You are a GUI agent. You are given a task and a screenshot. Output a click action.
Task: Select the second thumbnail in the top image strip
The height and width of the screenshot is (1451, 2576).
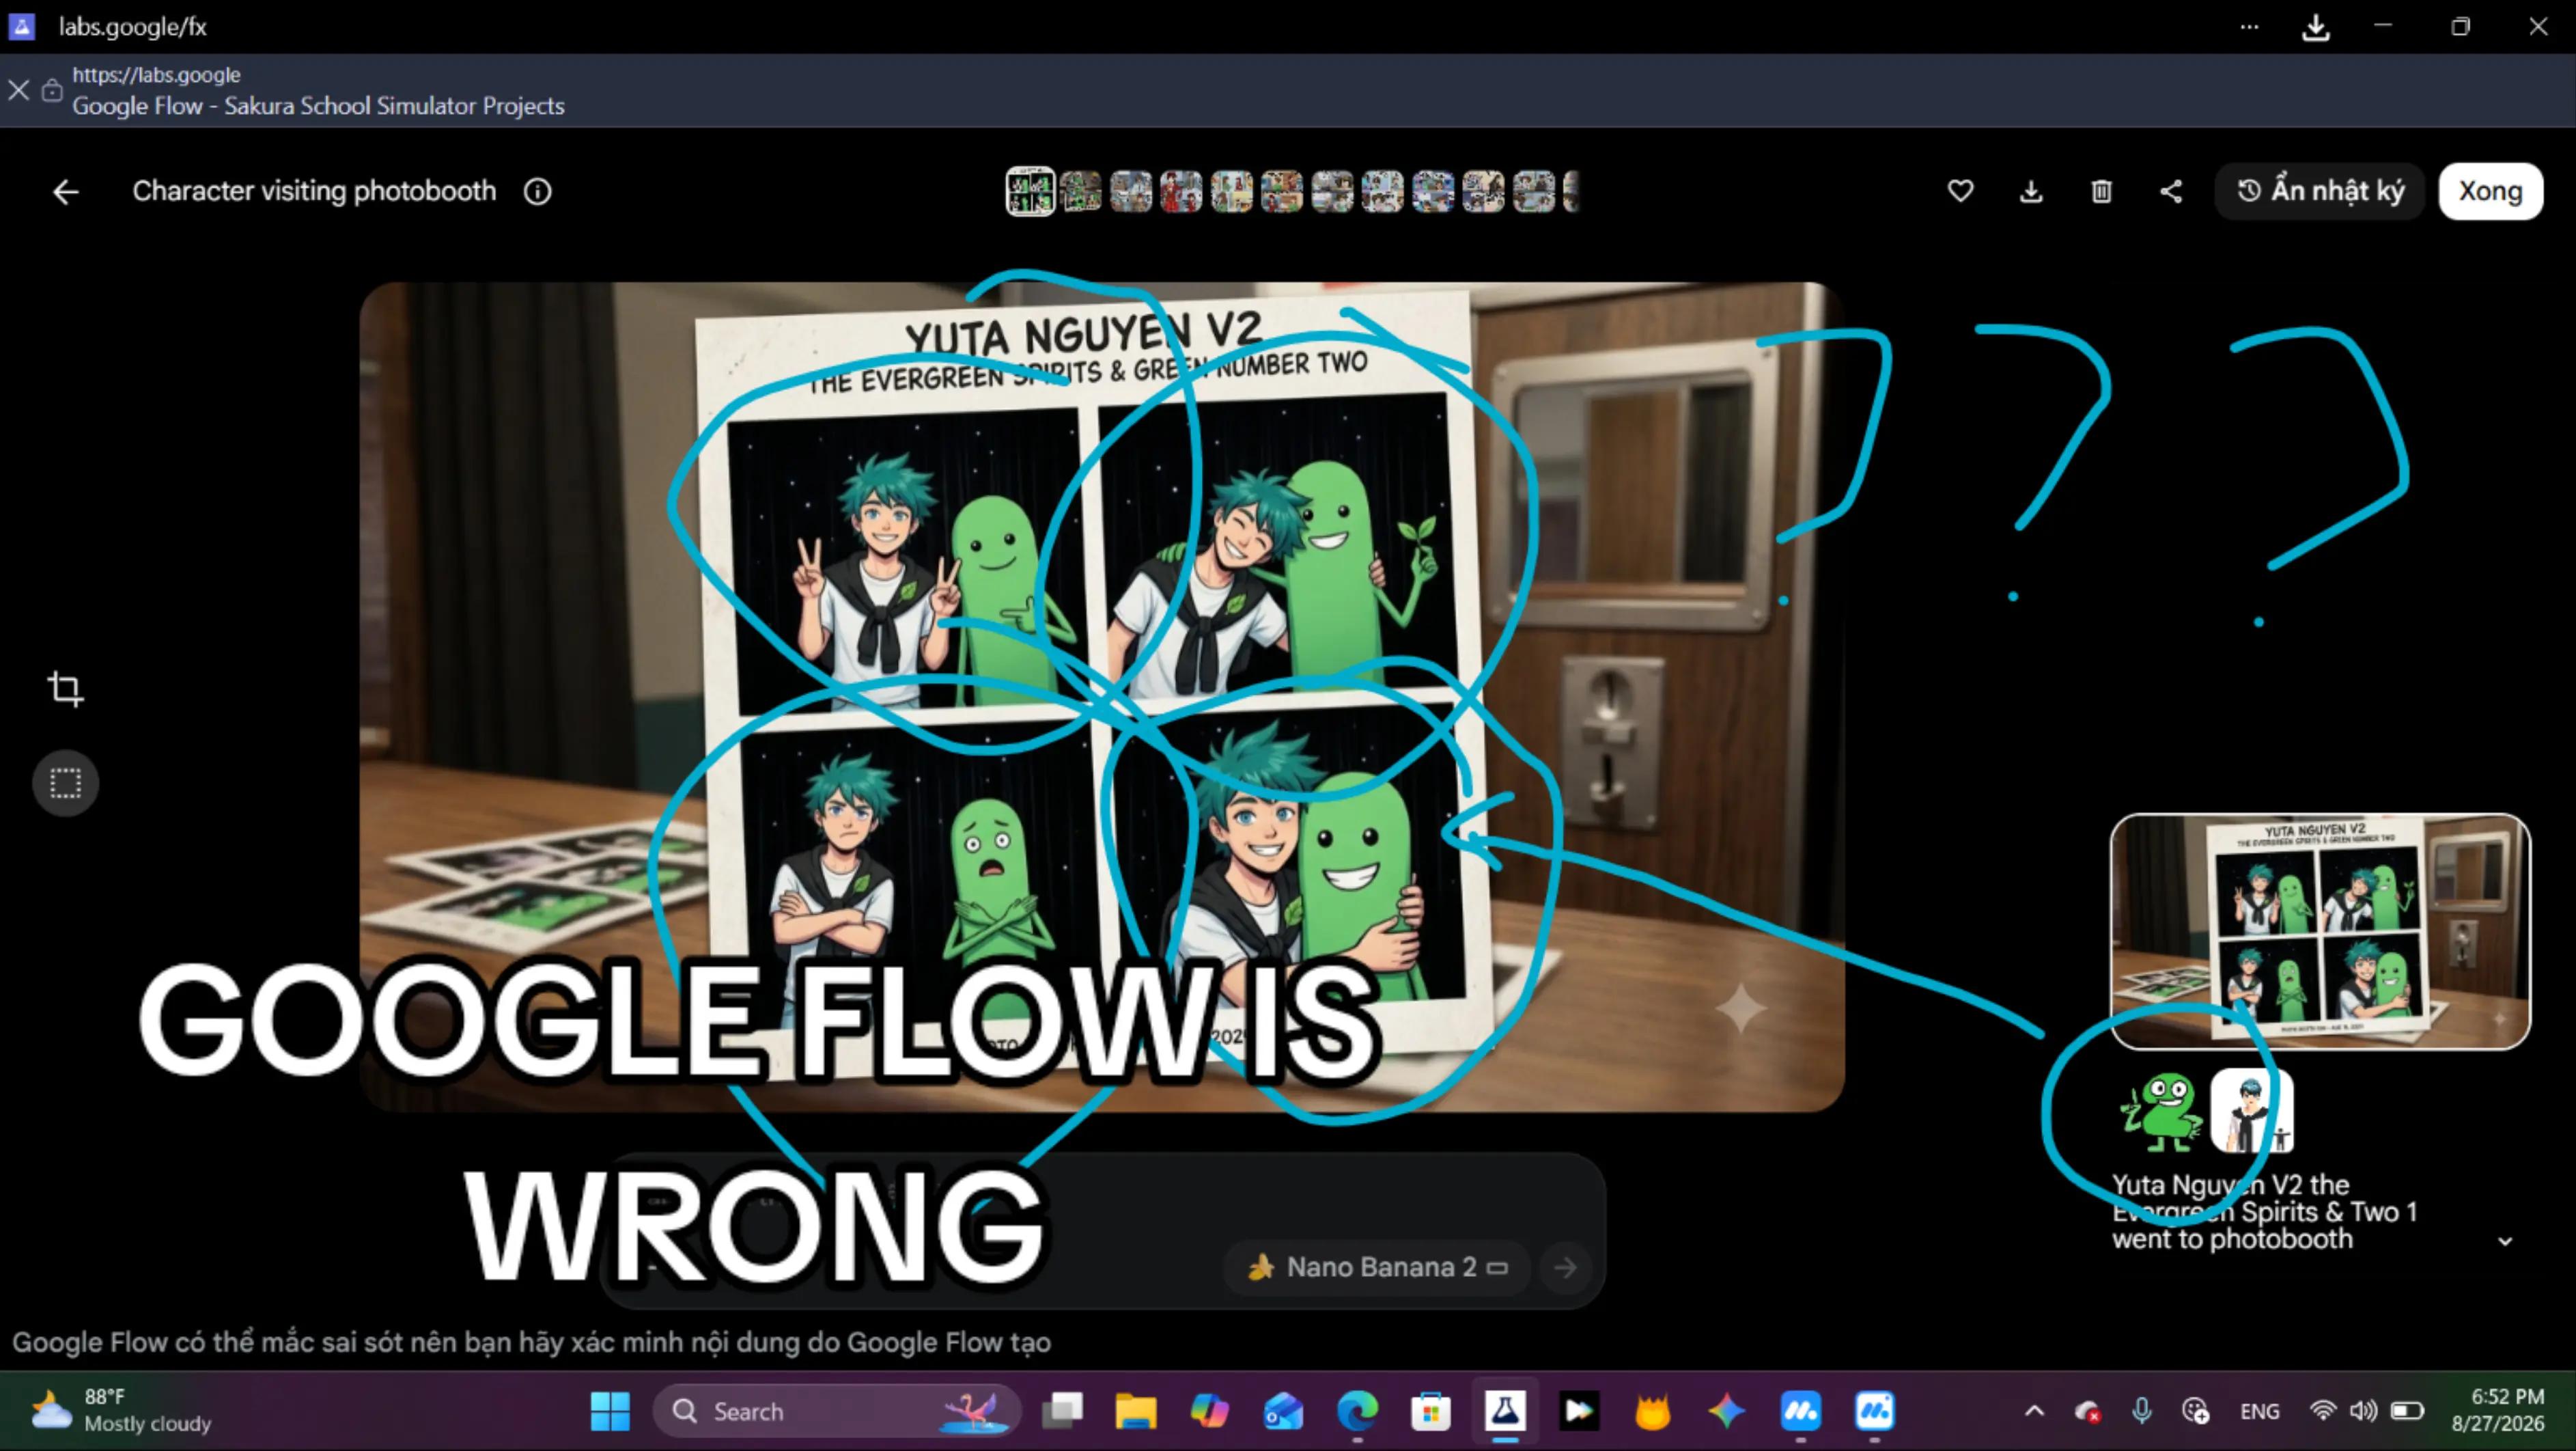[1081, 191]
